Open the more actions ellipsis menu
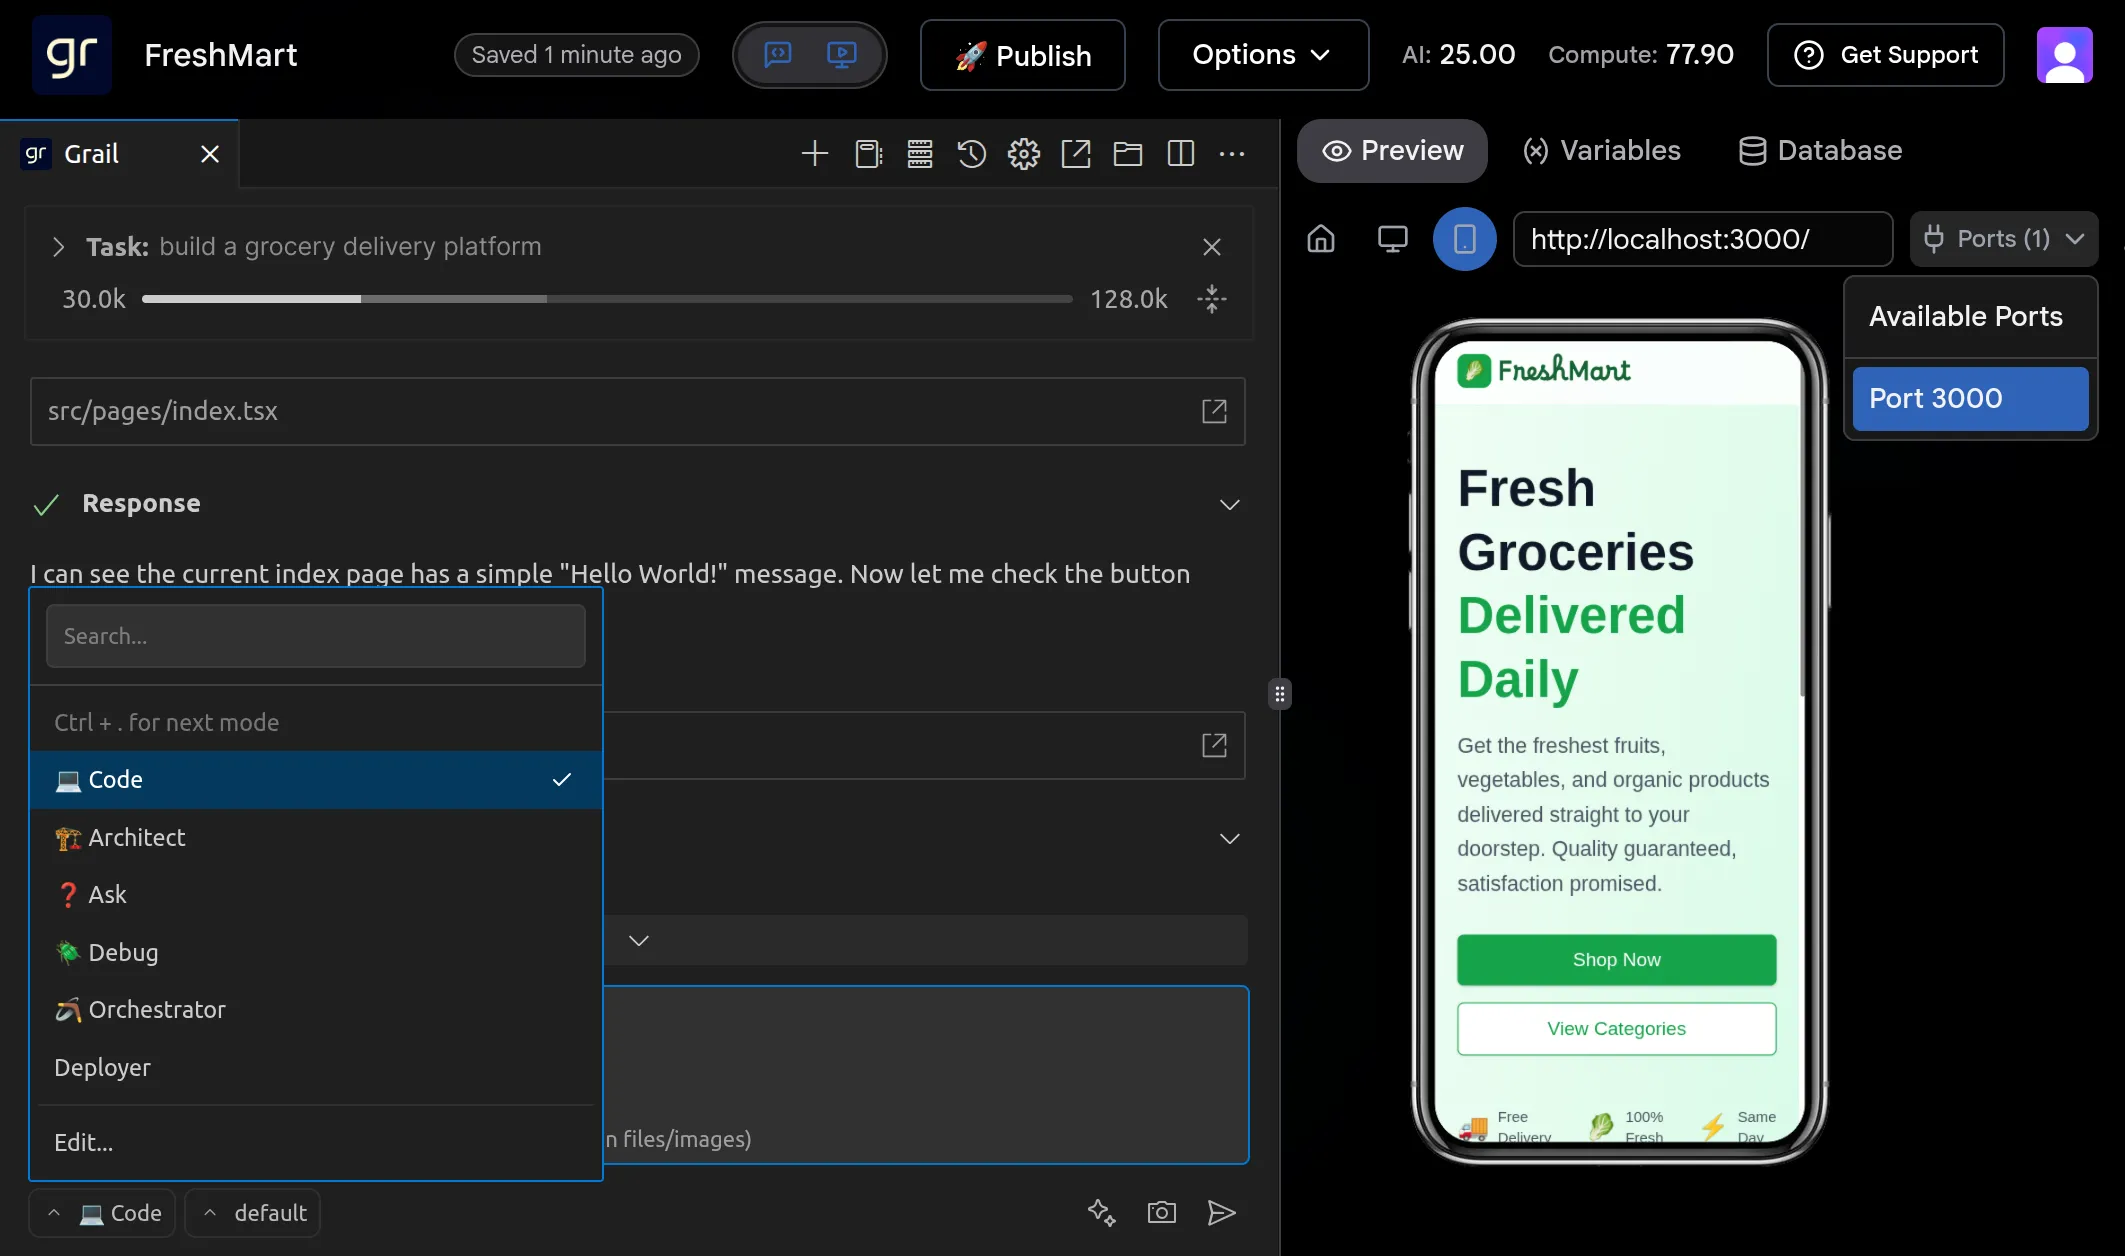2125x1256 pixels. 1232,154
